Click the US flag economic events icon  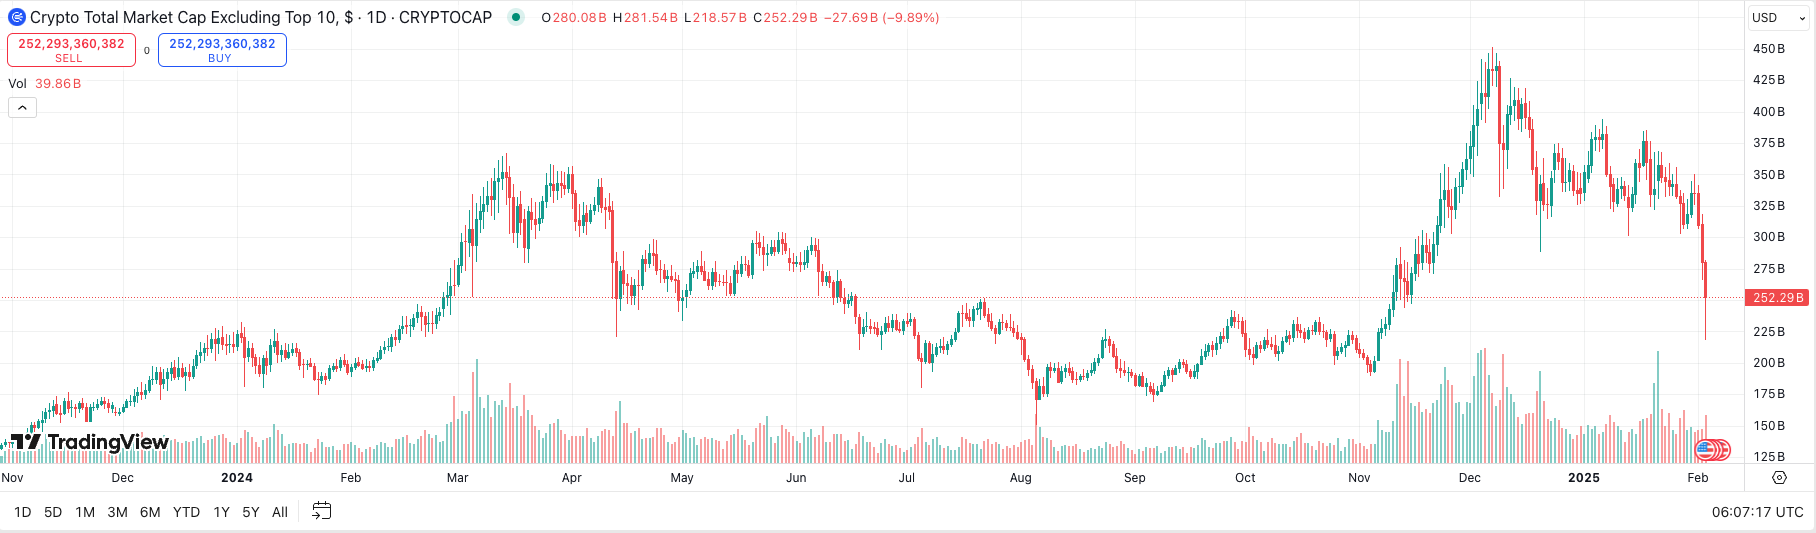point(1706,450)
